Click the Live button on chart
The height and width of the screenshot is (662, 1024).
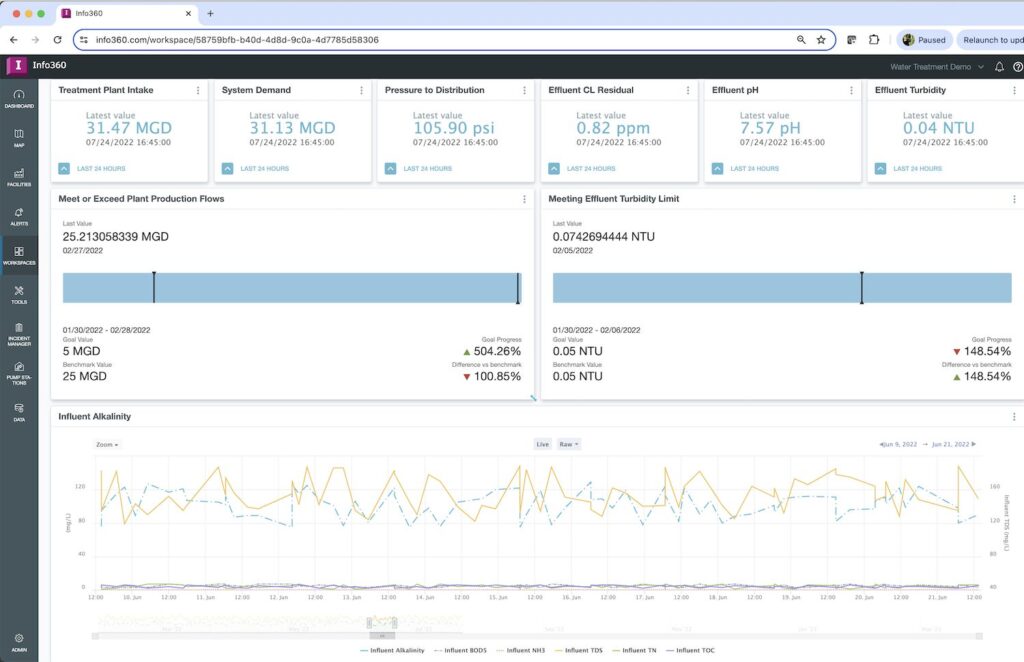pyautogui.click(x=542, y=444)
